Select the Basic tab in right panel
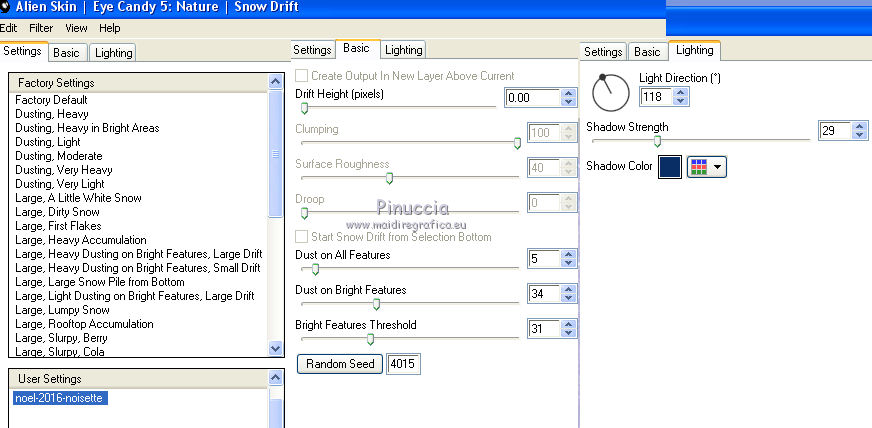Screen dimensions: 872x428 (647, 52)
